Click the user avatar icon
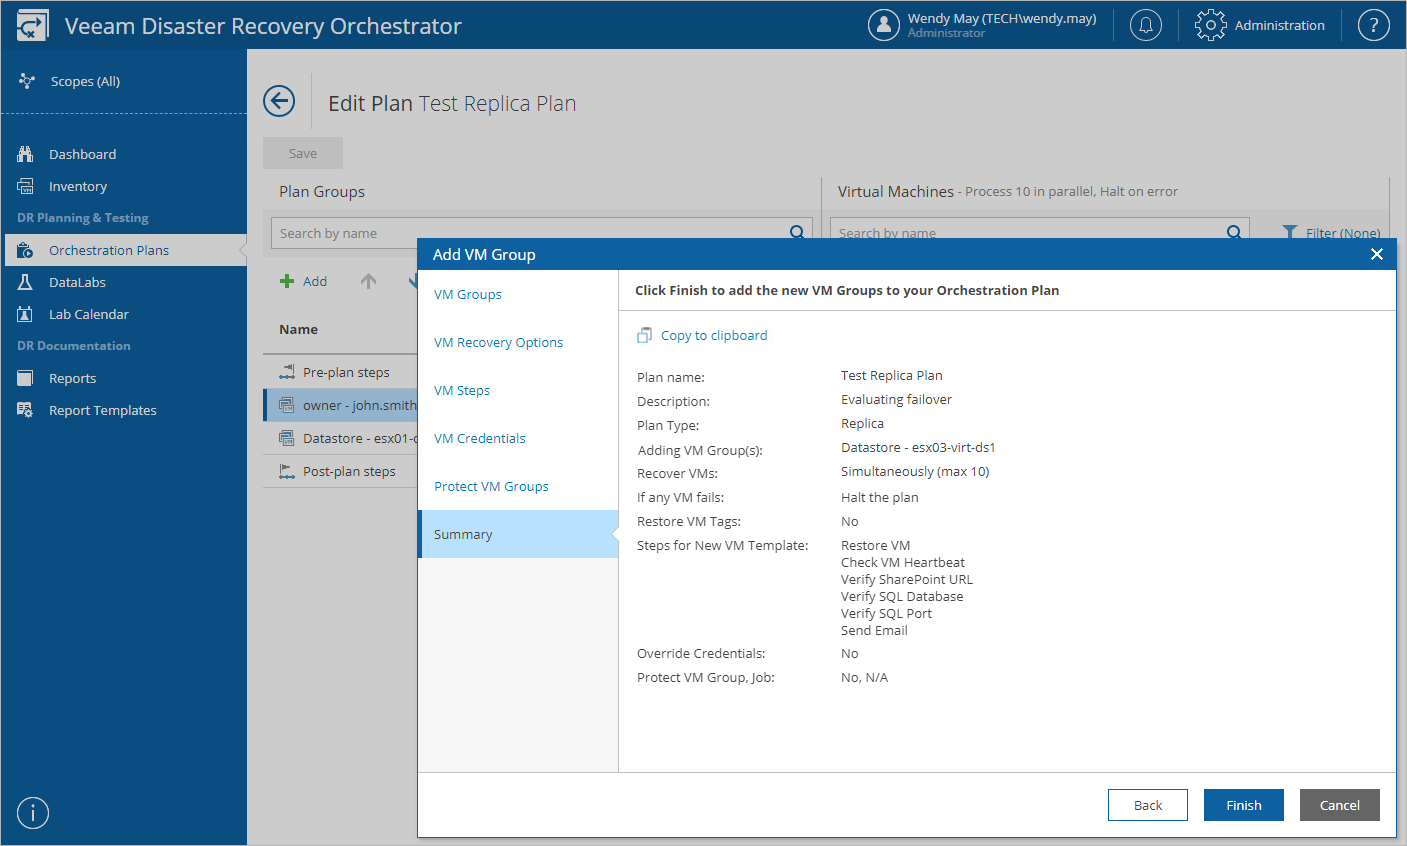 coord(884,25)
